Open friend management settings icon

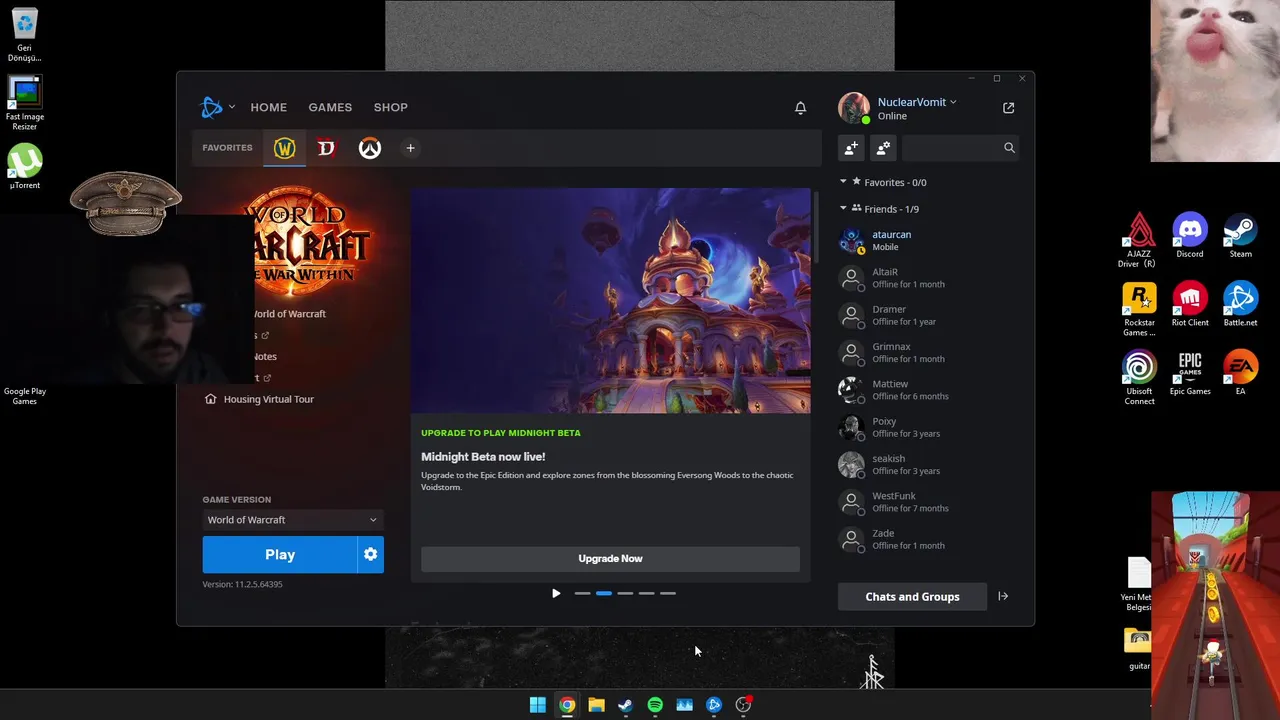[x=883, y=148]
